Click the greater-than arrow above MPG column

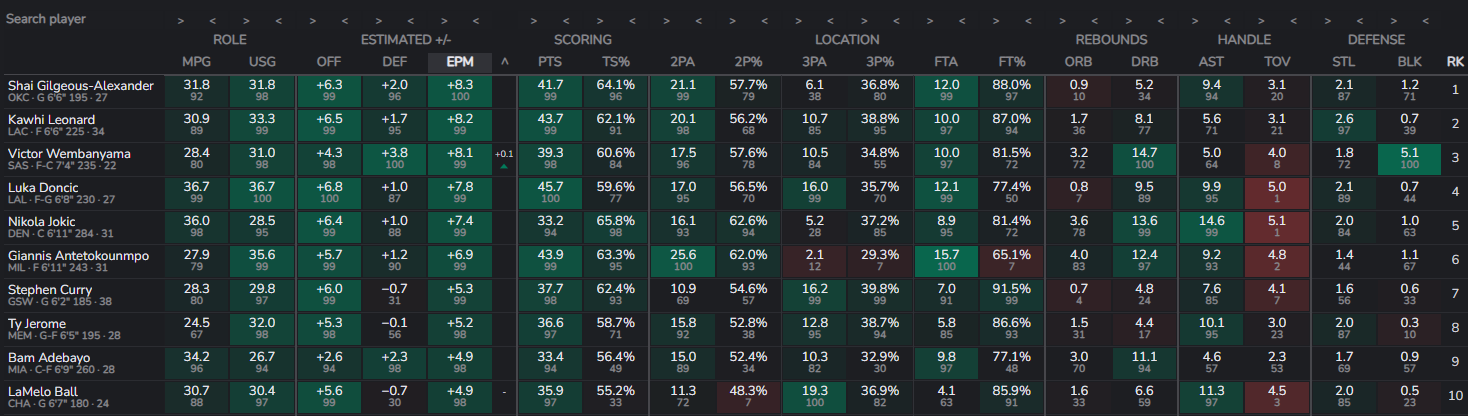pyautogui.click(x=180, y=20)
